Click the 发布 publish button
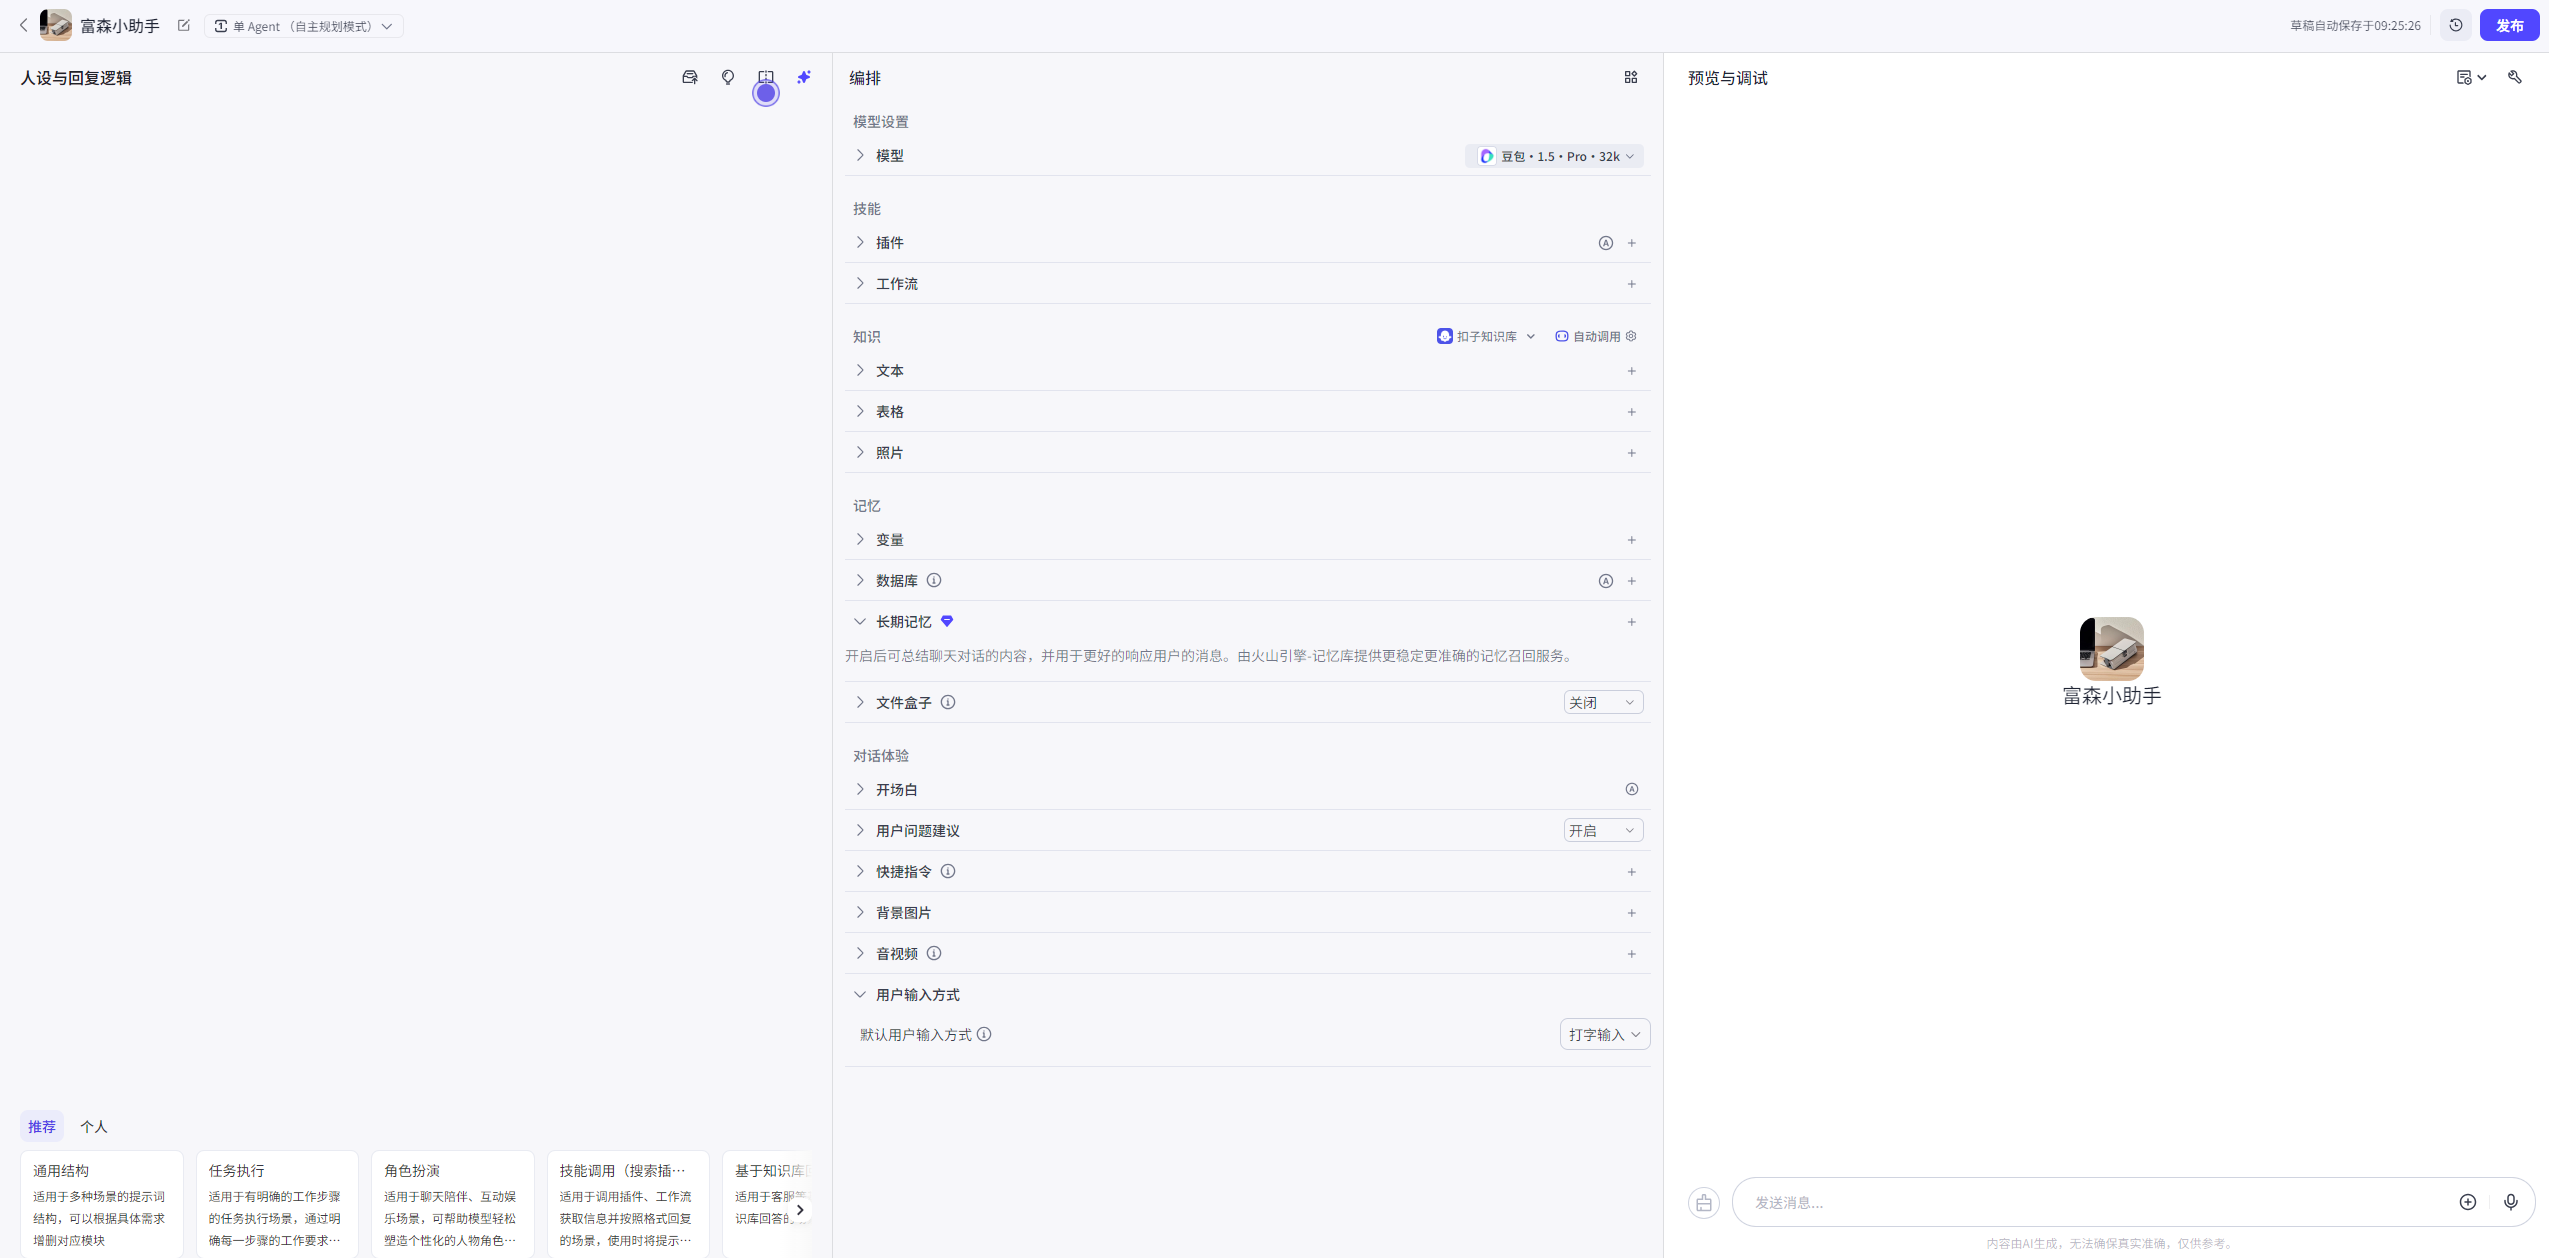 coord(2509,25)
